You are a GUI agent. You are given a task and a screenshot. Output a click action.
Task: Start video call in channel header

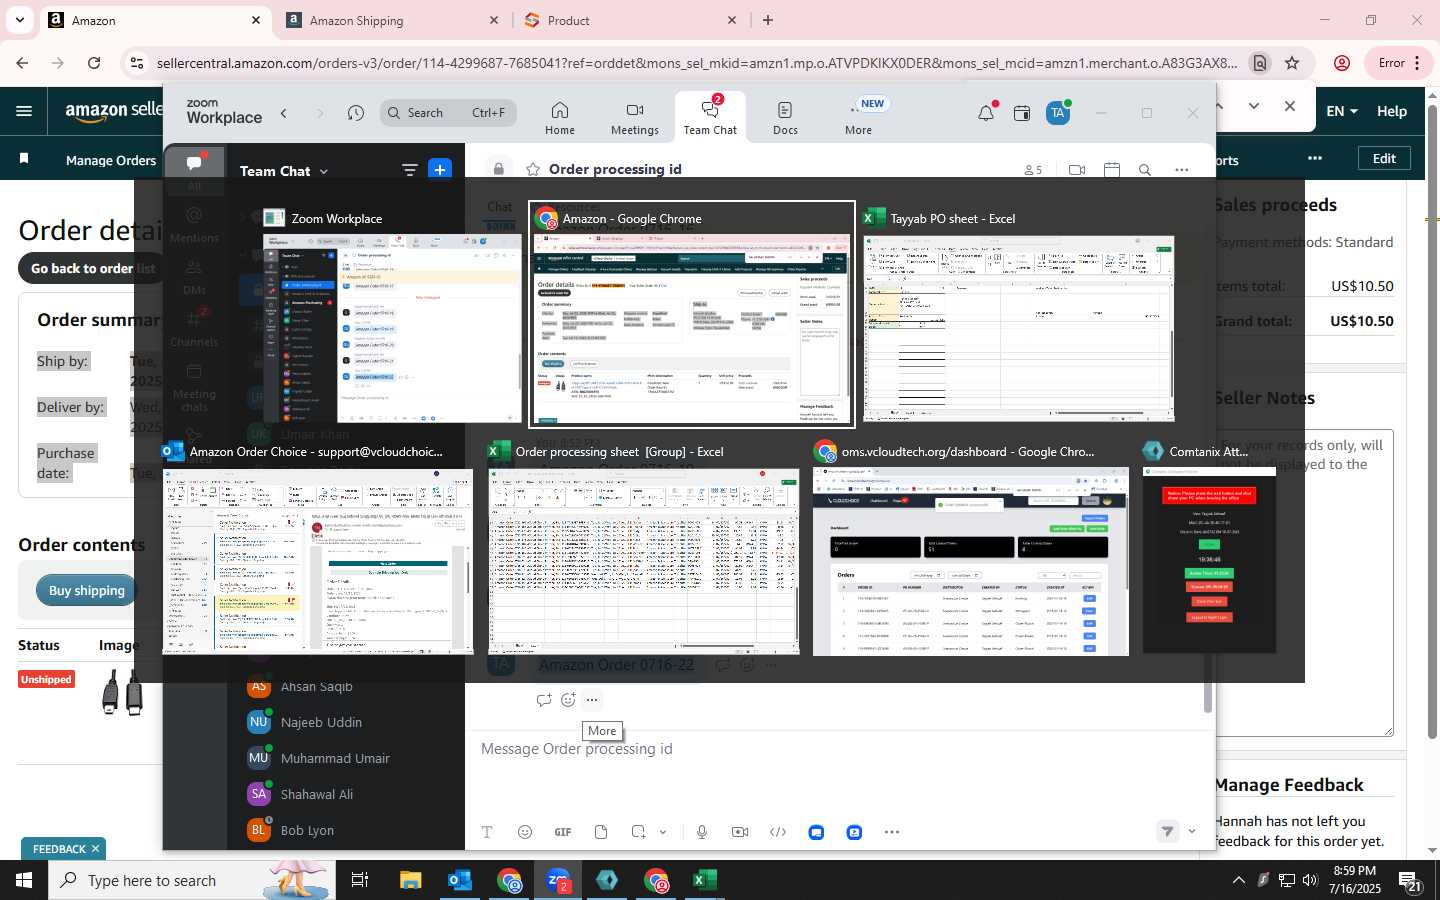1077,170
